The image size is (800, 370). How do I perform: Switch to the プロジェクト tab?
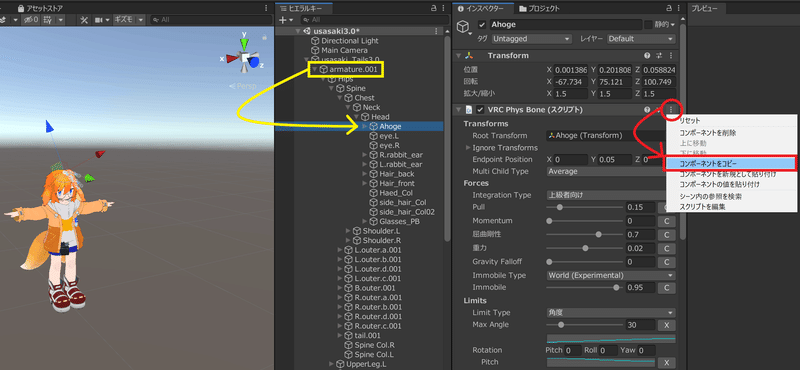539,8
